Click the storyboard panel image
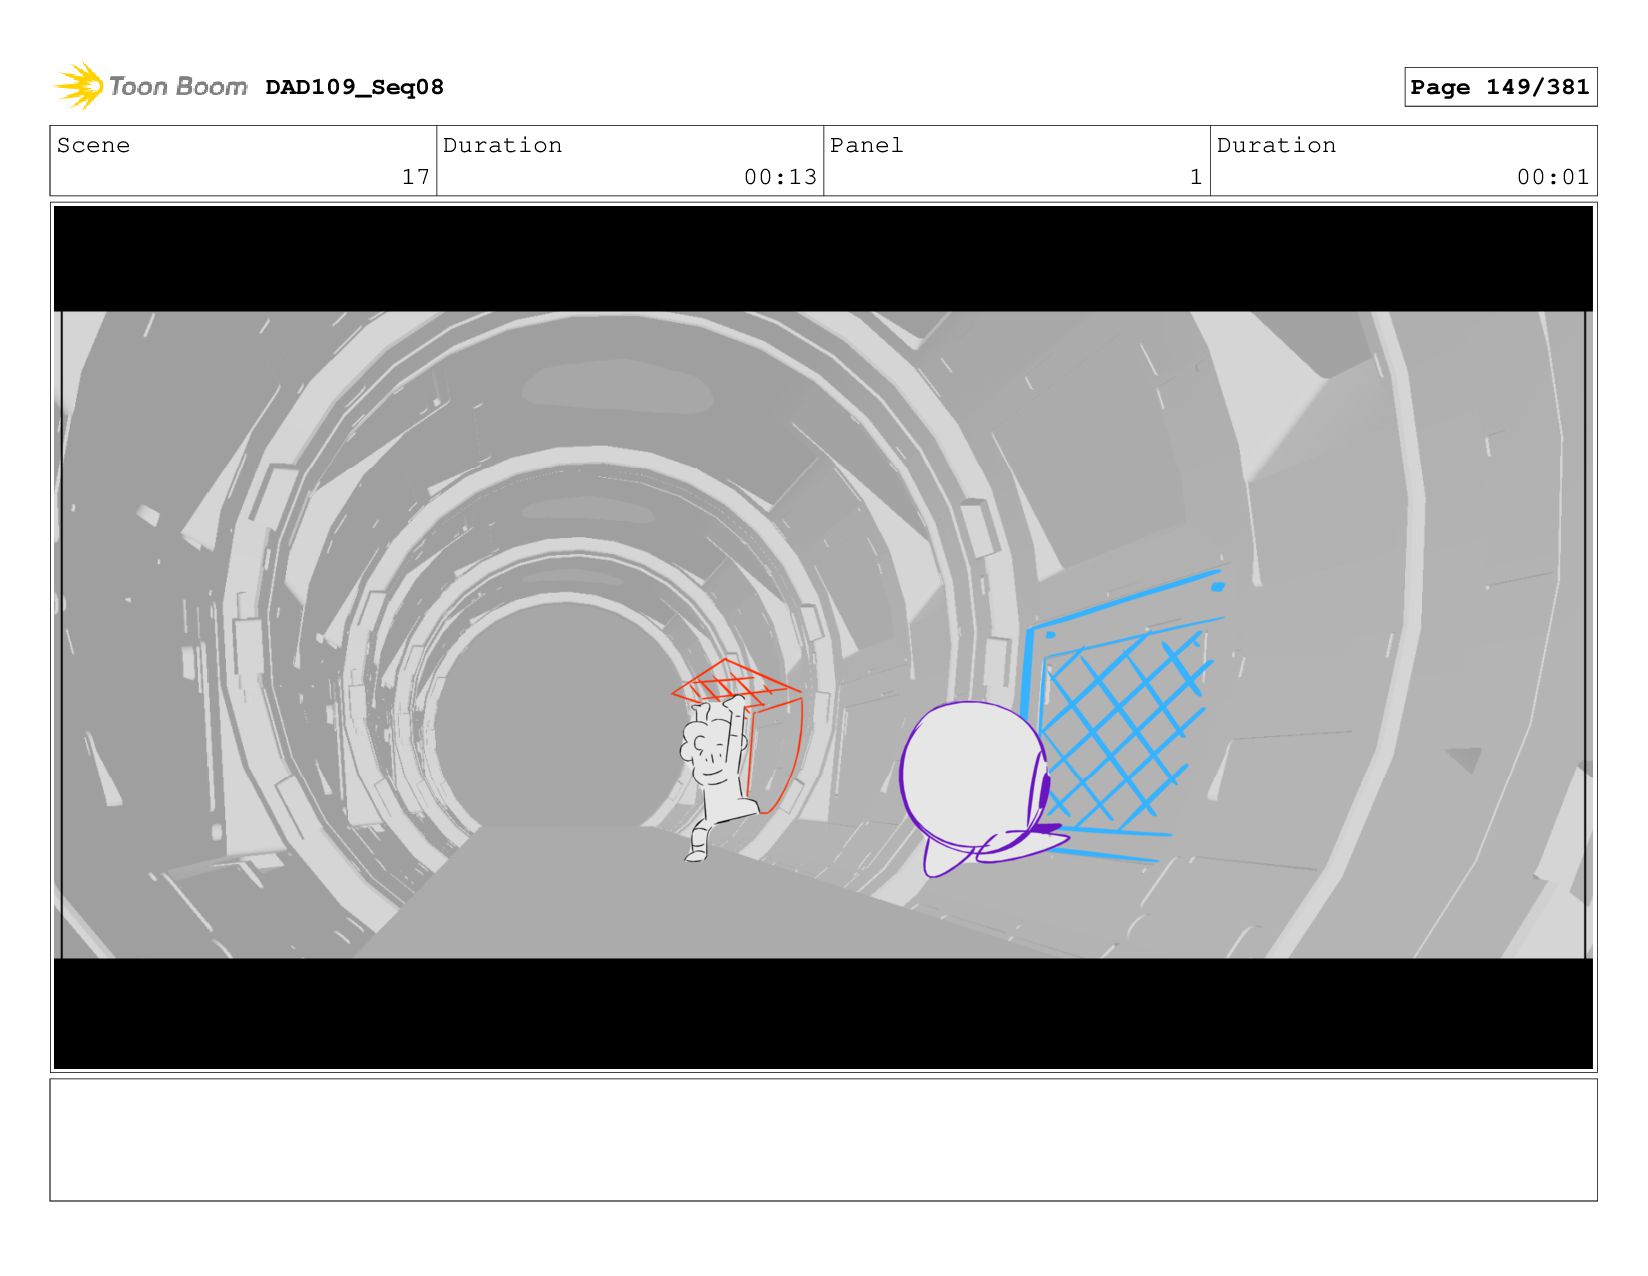Image resolution: width=1648 pixels, height=1276 pixels. click(823, 637)
